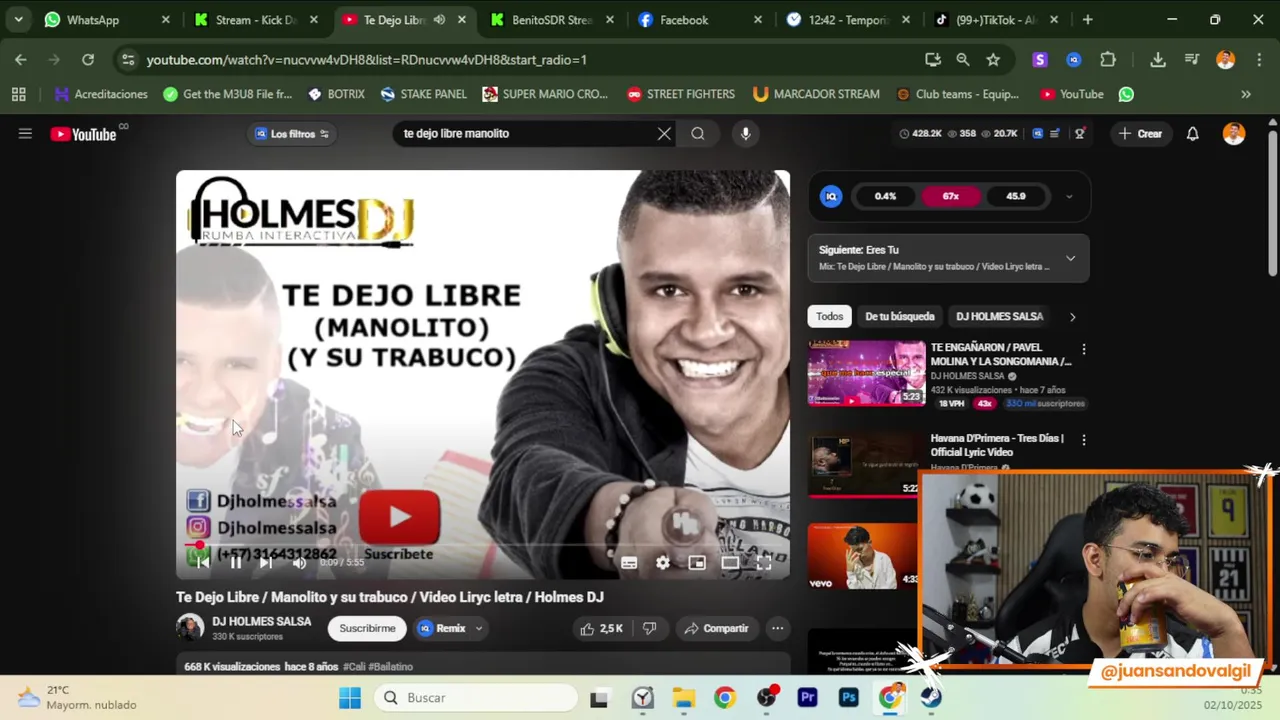Viewport: 1280px width, 720px height.
Task: Go to the previous video
Action: 203,563
